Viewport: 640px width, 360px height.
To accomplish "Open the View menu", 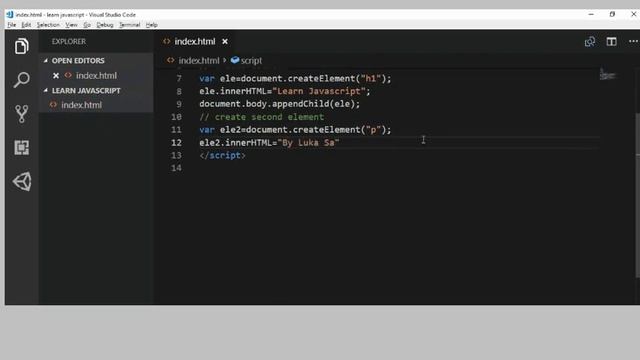I will (x=71, y=25).
